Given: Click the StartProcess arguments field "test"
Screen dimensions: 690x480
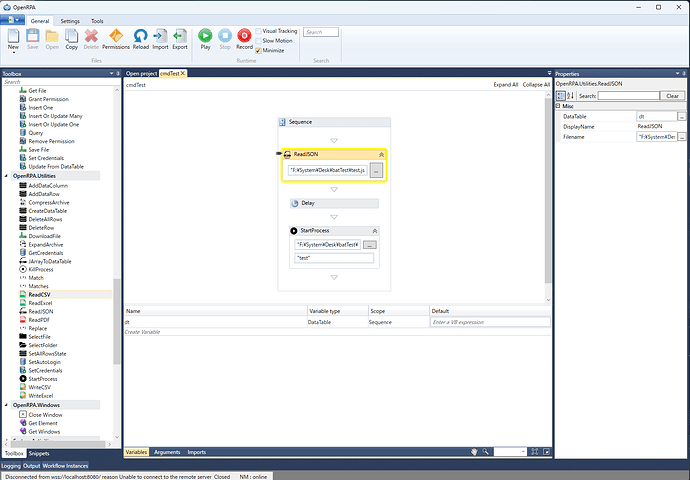Looking at the screenshot, I should [334, 258].
